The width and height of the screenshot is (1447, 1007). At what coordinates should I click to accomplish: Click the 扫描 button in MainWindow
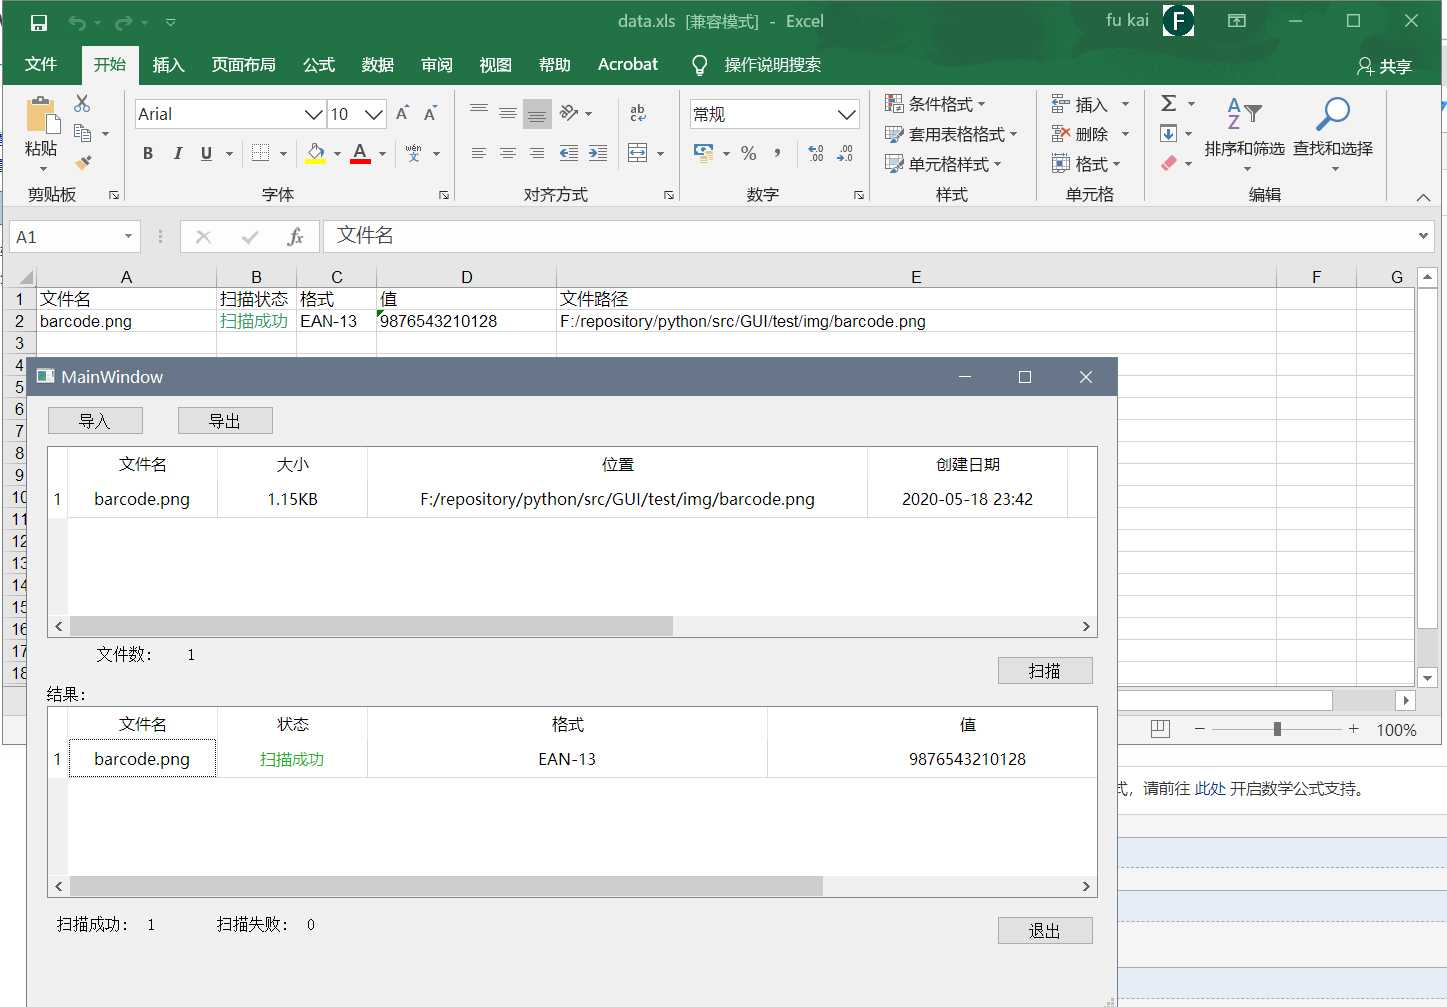[x=1045, y=671]
